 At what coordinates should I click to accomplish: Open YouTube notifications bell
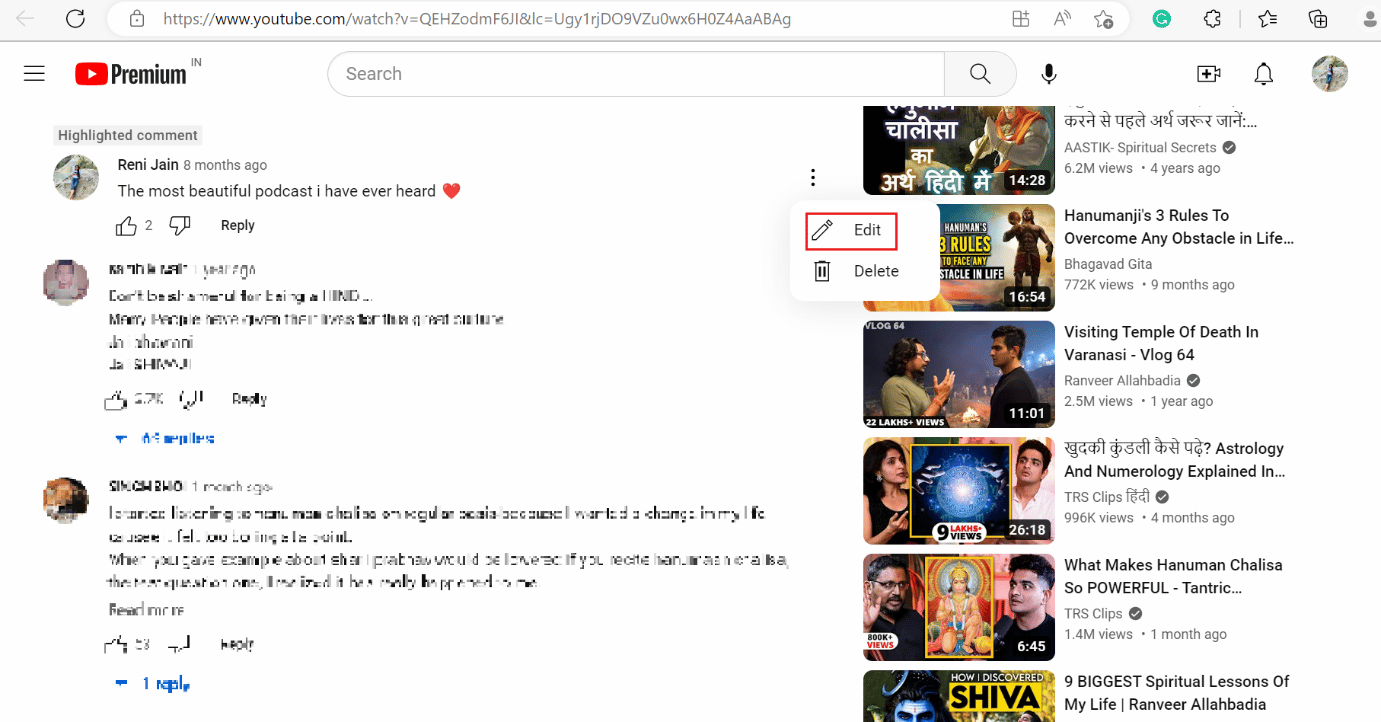click(x=1263, y=73)
